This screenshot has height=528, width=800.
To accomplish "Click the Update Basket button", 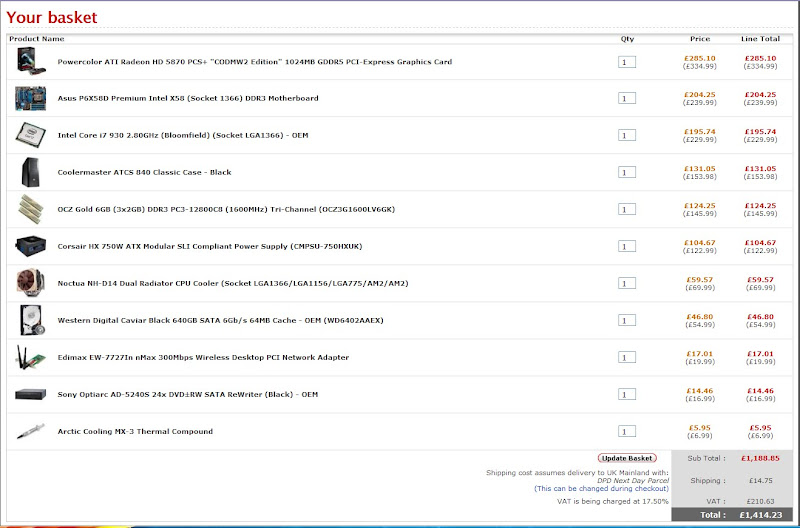I will pos(627,458).
